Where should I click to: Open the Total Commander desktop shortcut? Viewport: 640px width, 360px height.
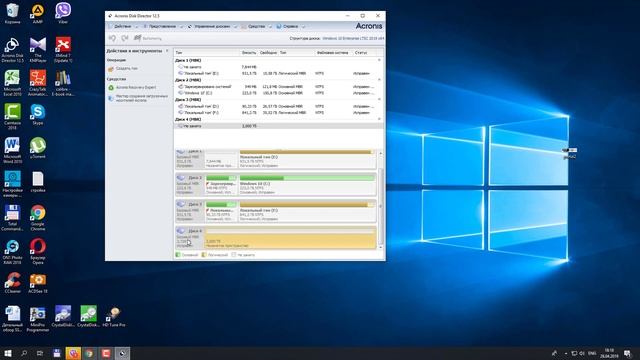[12, 218]
